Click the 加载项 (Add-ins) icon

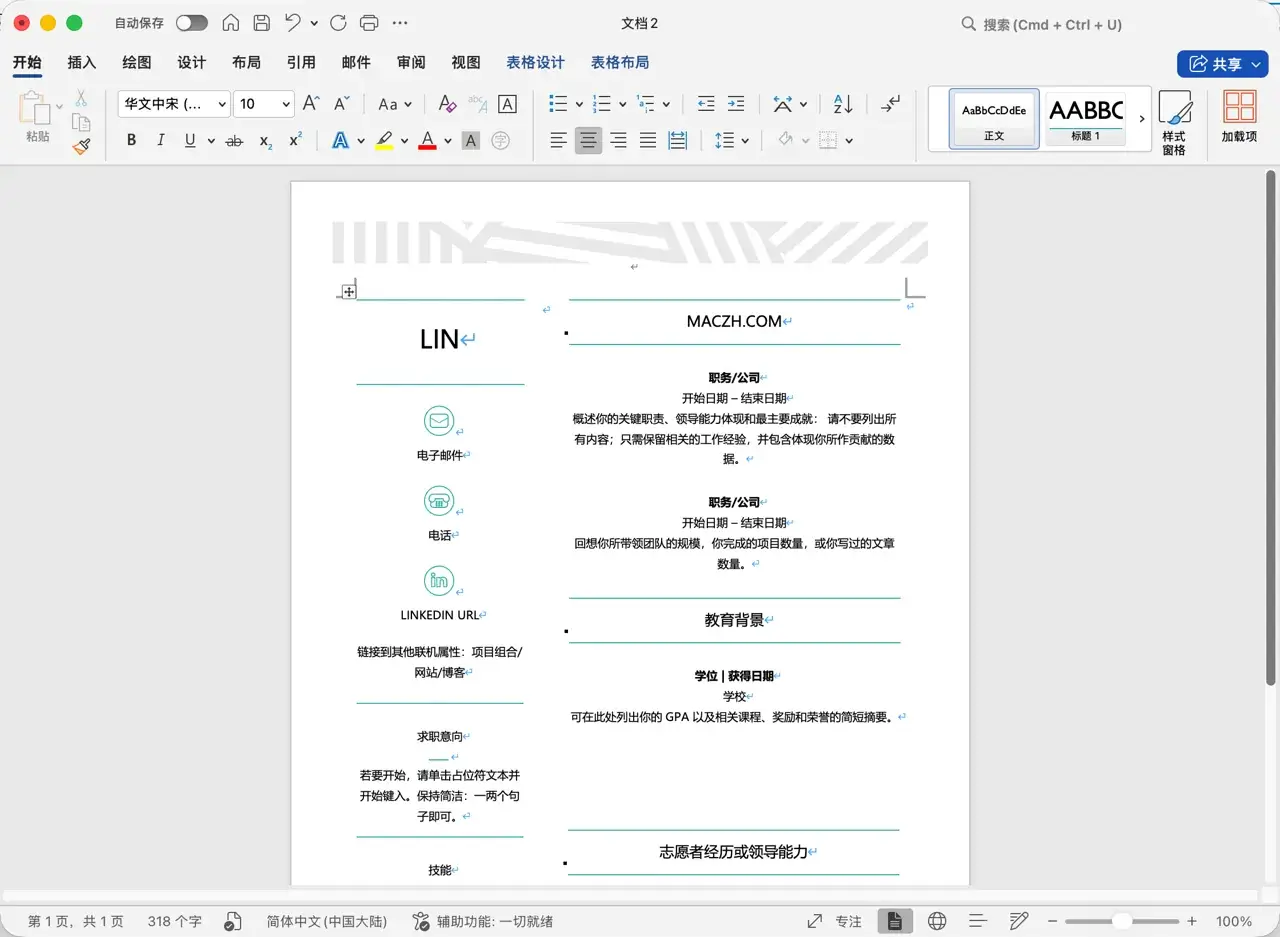pyautogui.click(x=1240, y=119)
